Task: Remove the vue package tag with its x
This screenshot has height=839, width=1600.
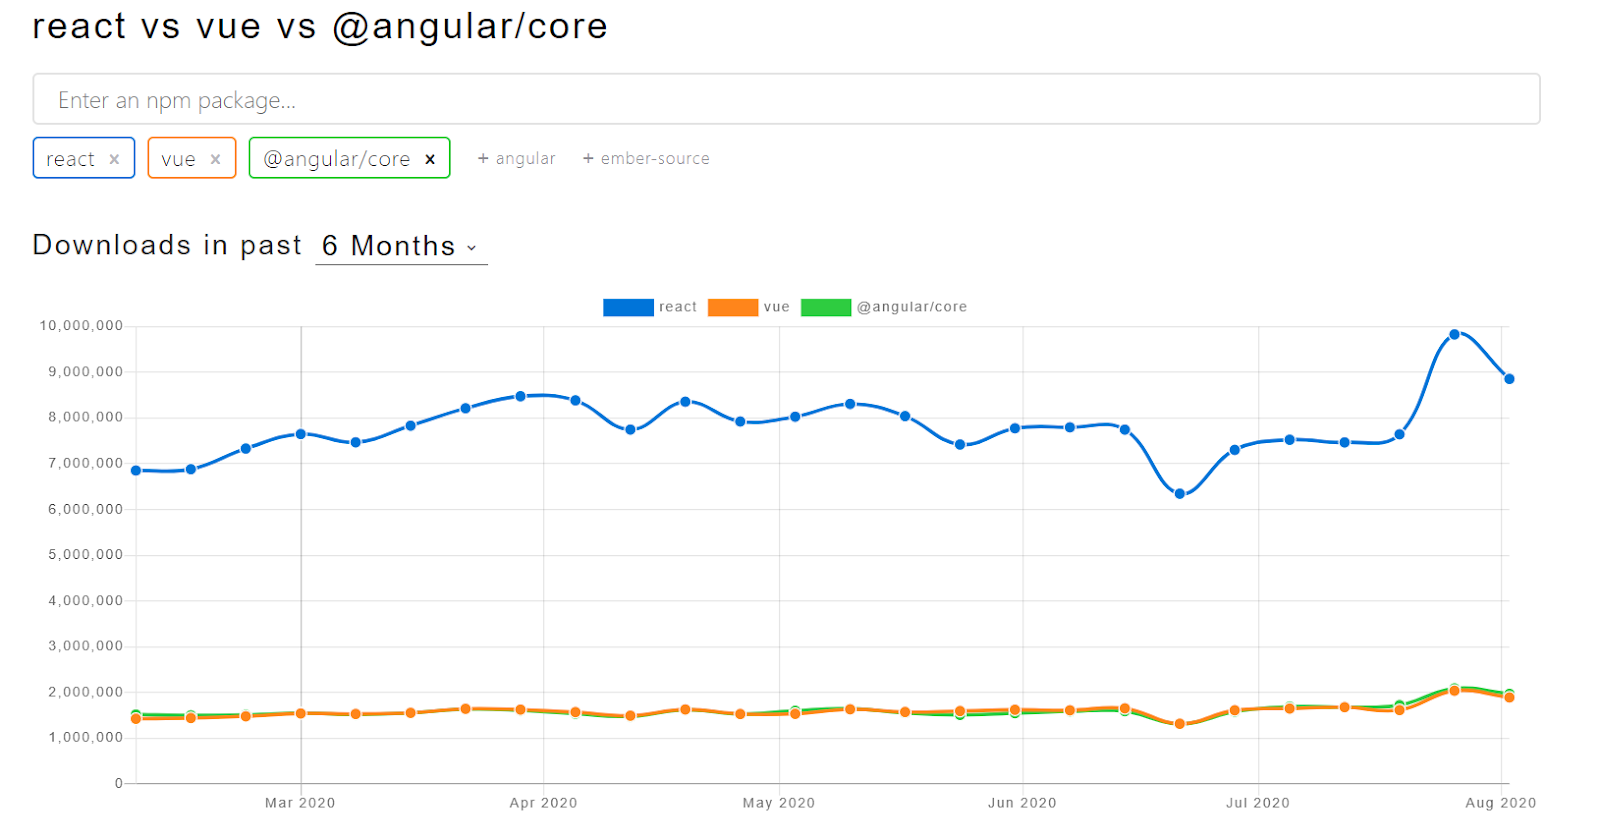Action: [x=215, y=159]
